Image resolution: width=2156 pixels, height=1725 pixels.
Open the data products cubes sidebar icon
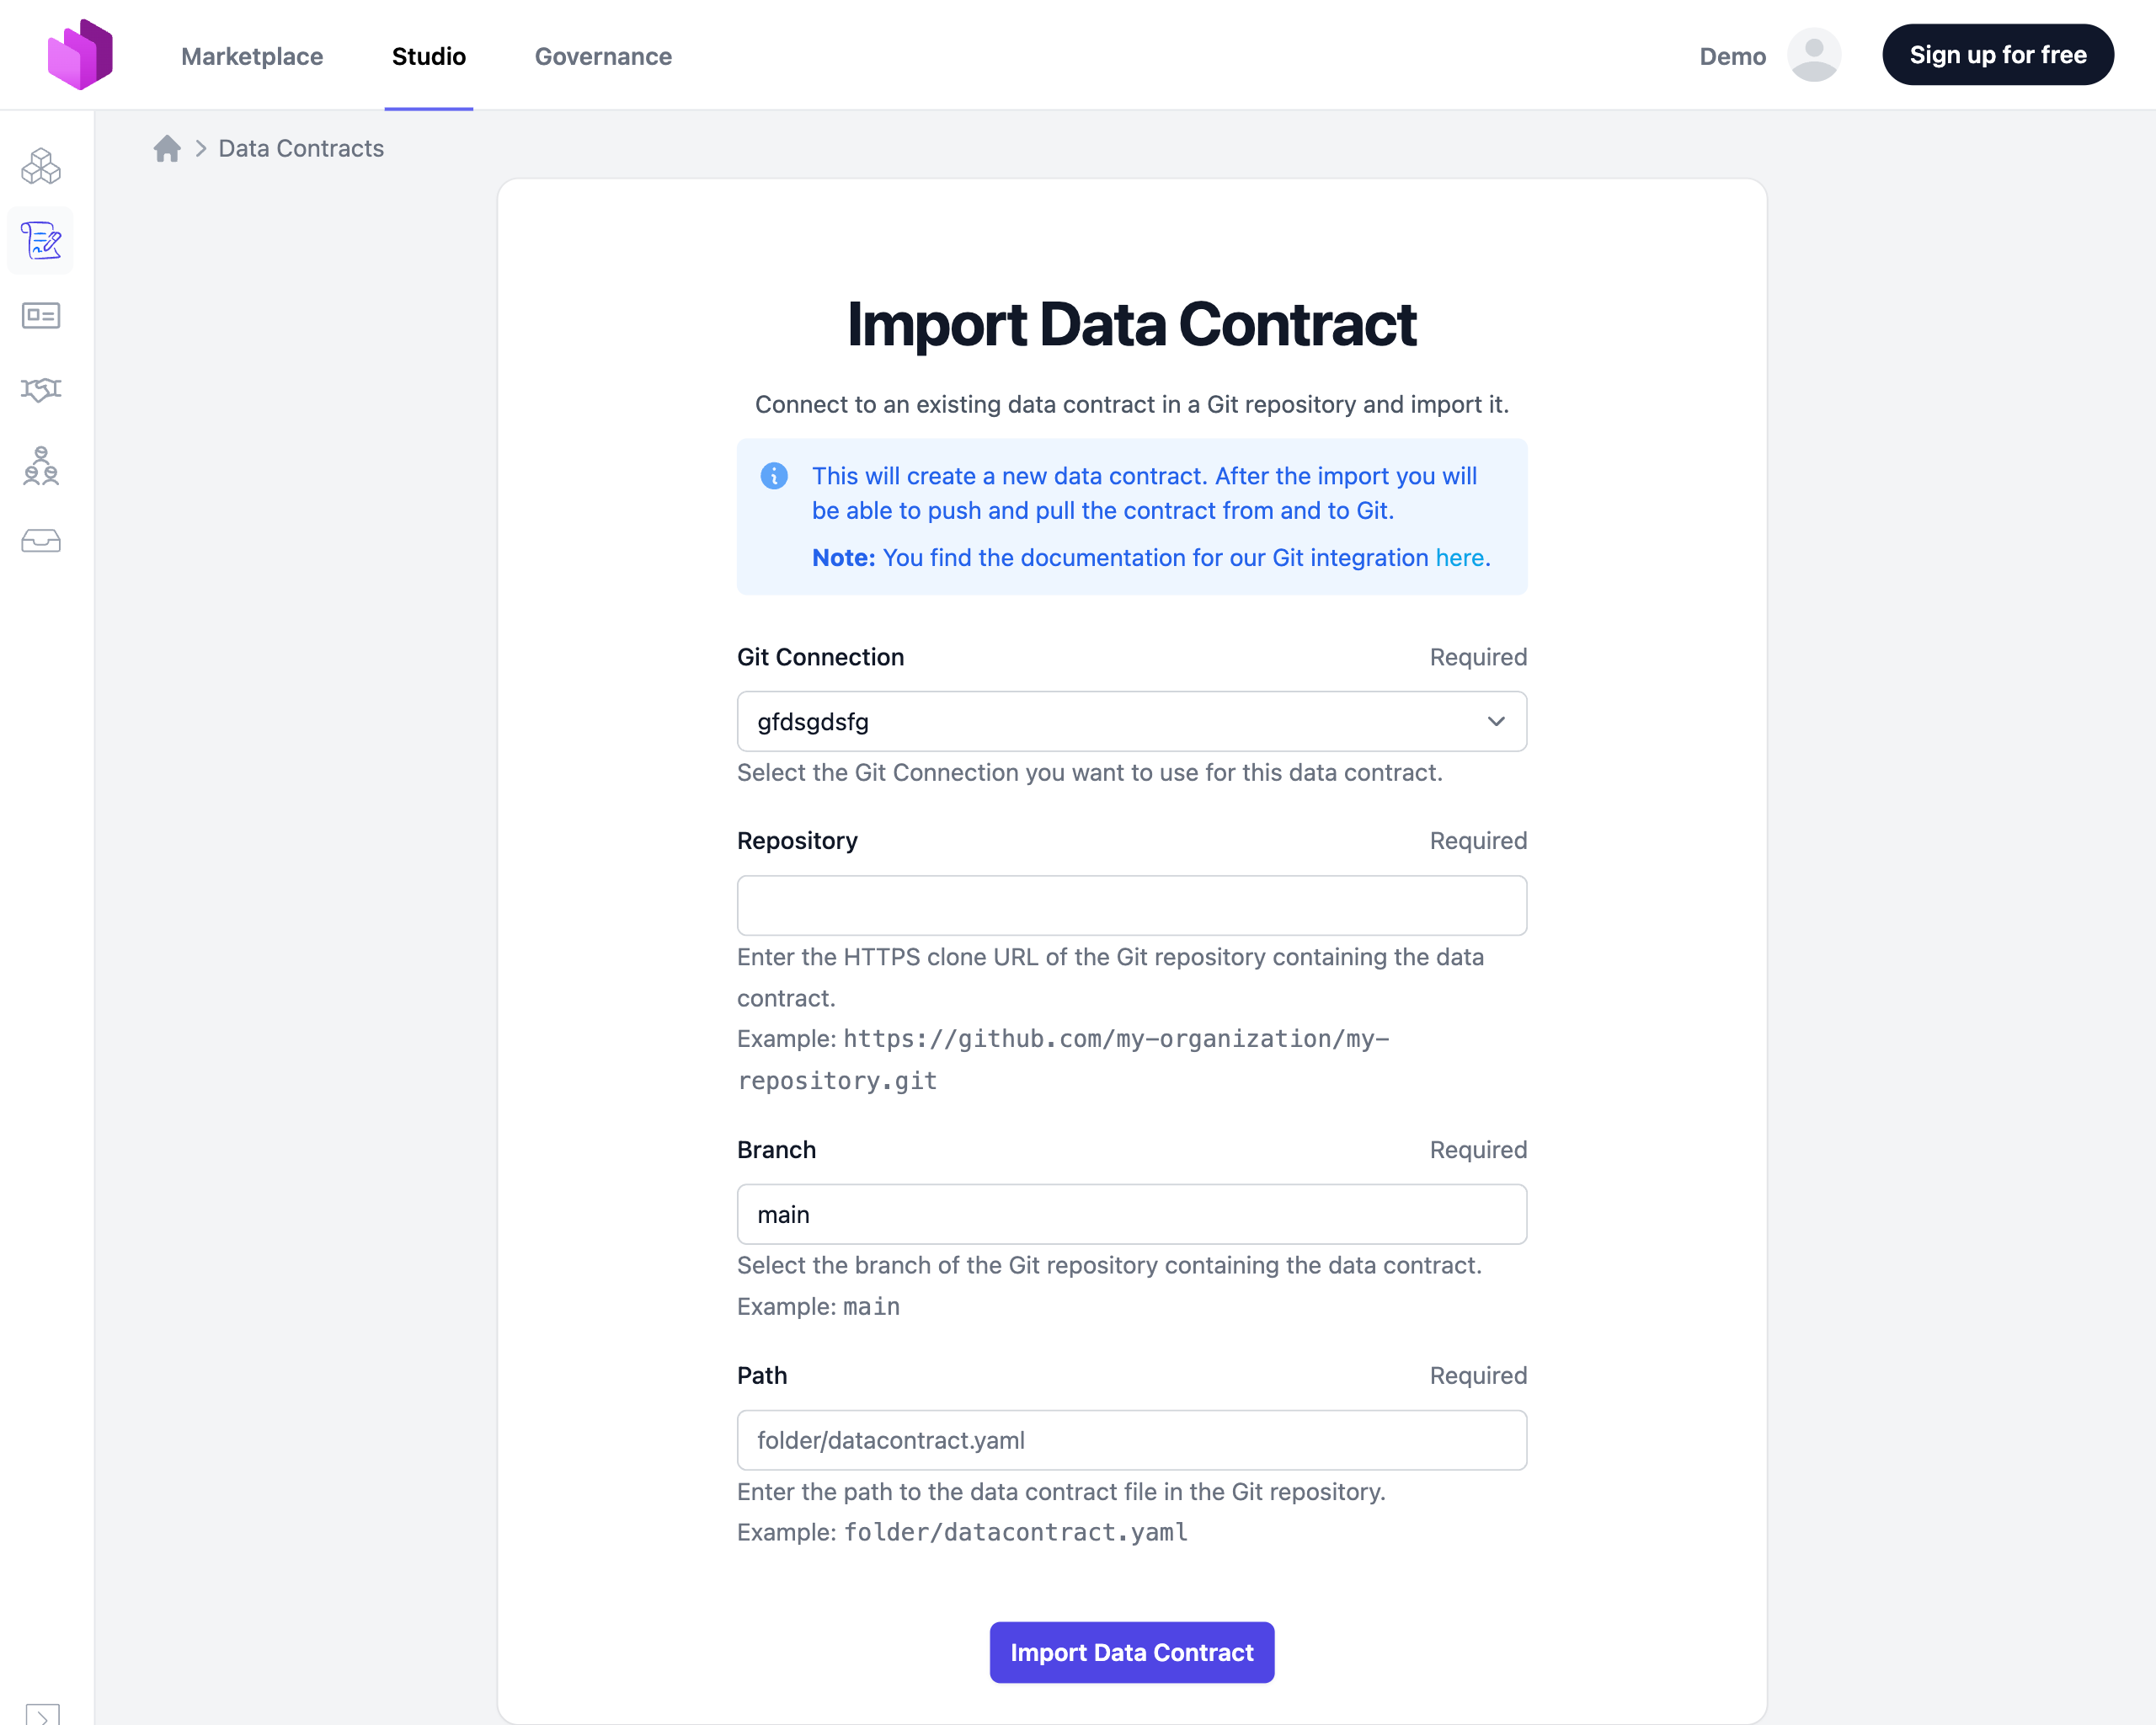(41, 166)
